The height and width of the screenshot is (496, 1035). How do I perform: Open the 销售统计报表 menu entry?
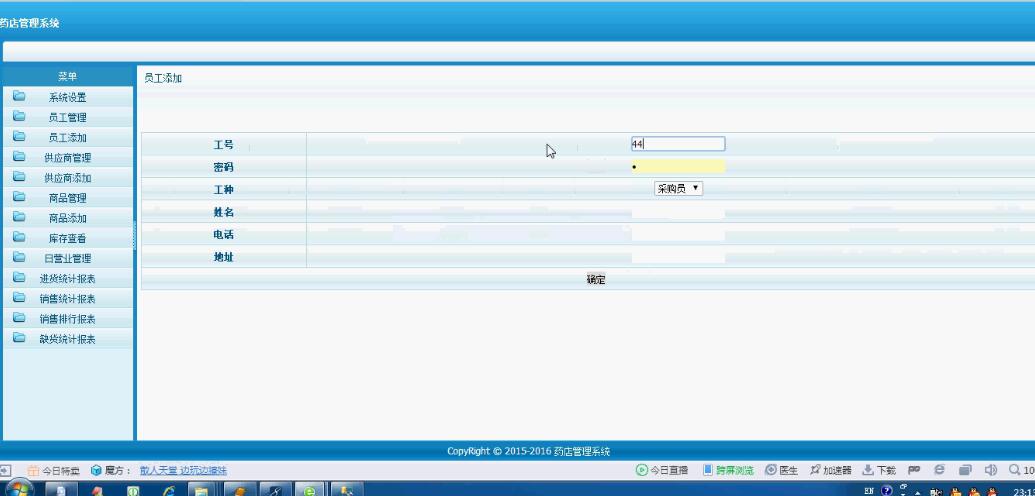67,299
